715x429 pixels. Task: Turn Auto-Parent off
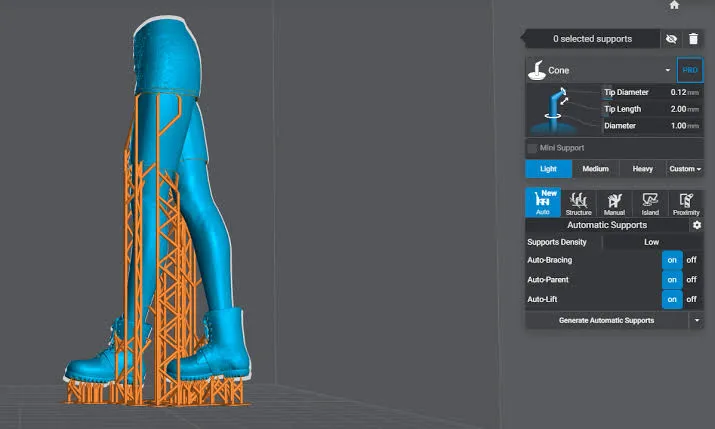691,279
